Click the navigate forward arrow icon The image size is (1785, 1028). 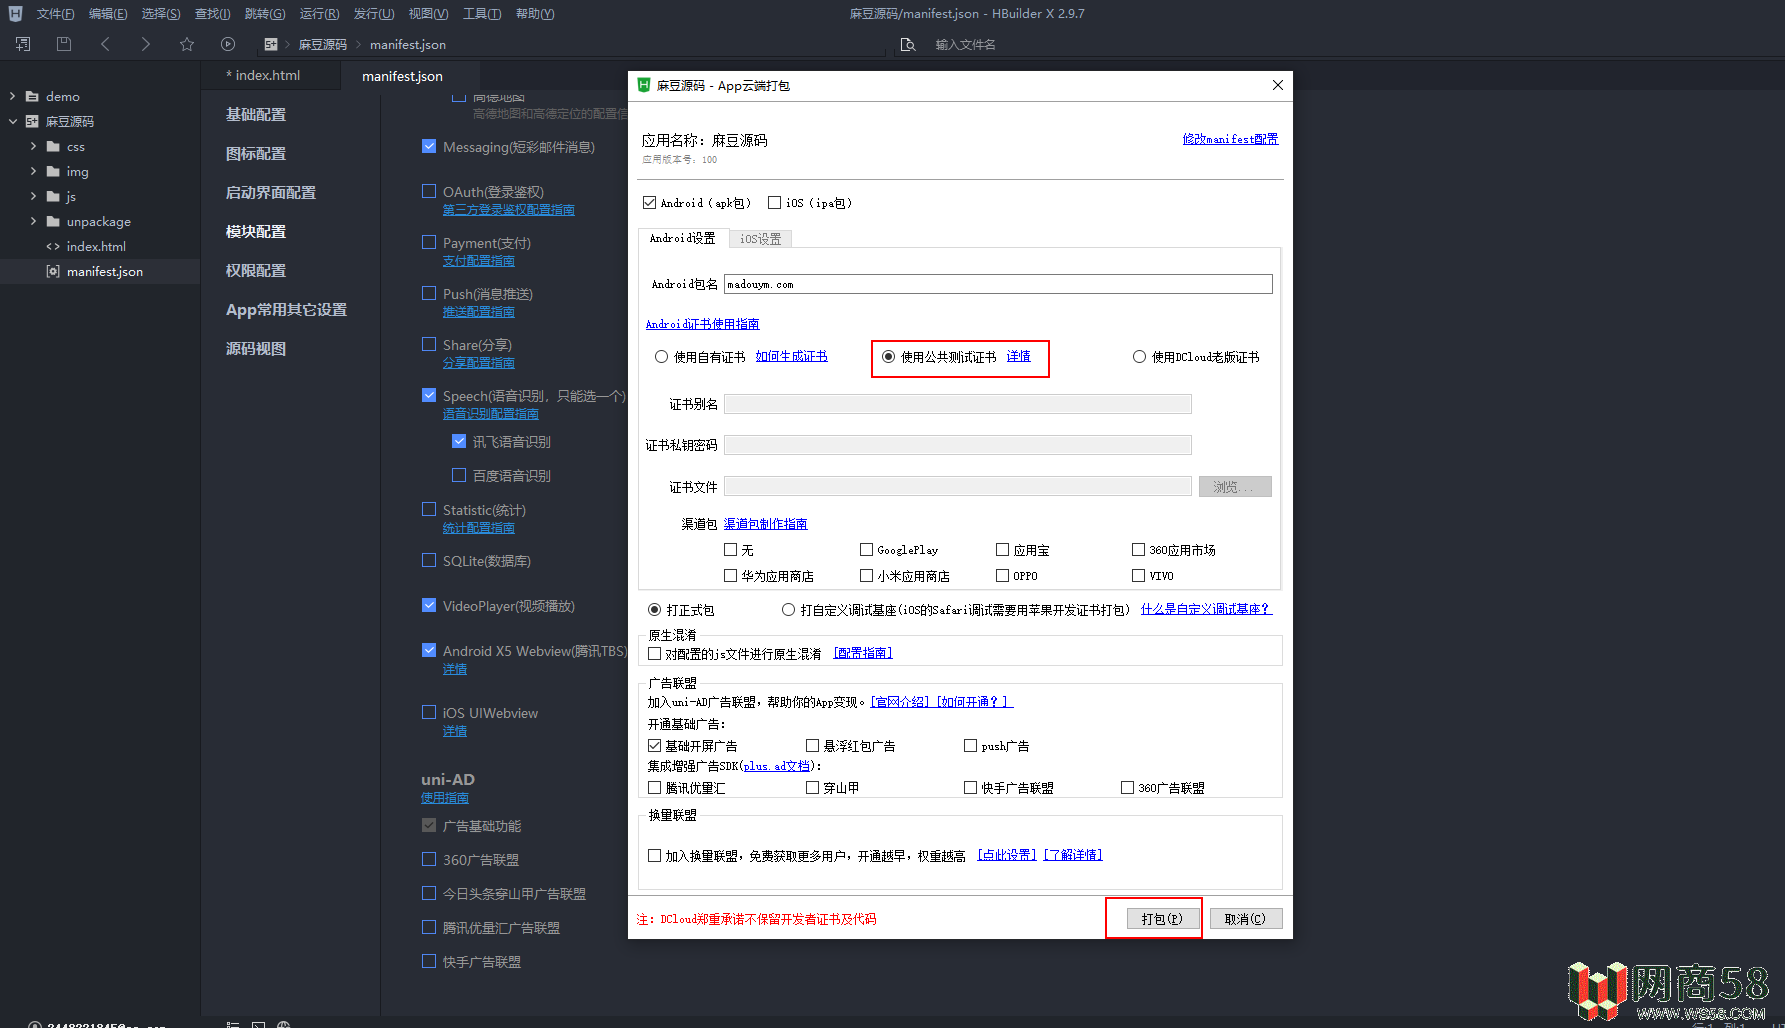pos(146,44)
